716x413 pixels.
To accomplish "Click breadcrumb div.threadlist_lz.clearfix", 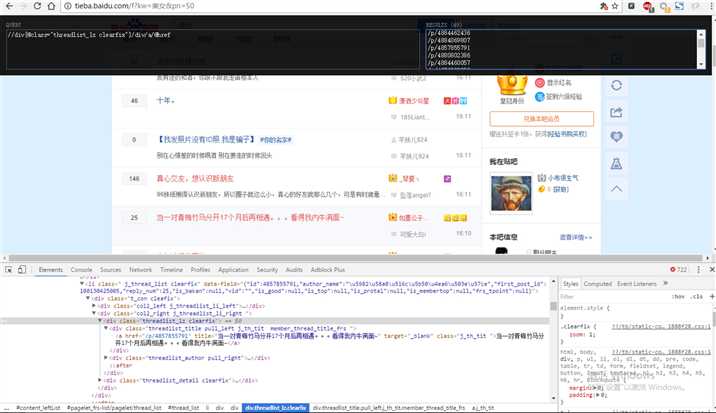I will pyautogui.click(x=275, y=408).
